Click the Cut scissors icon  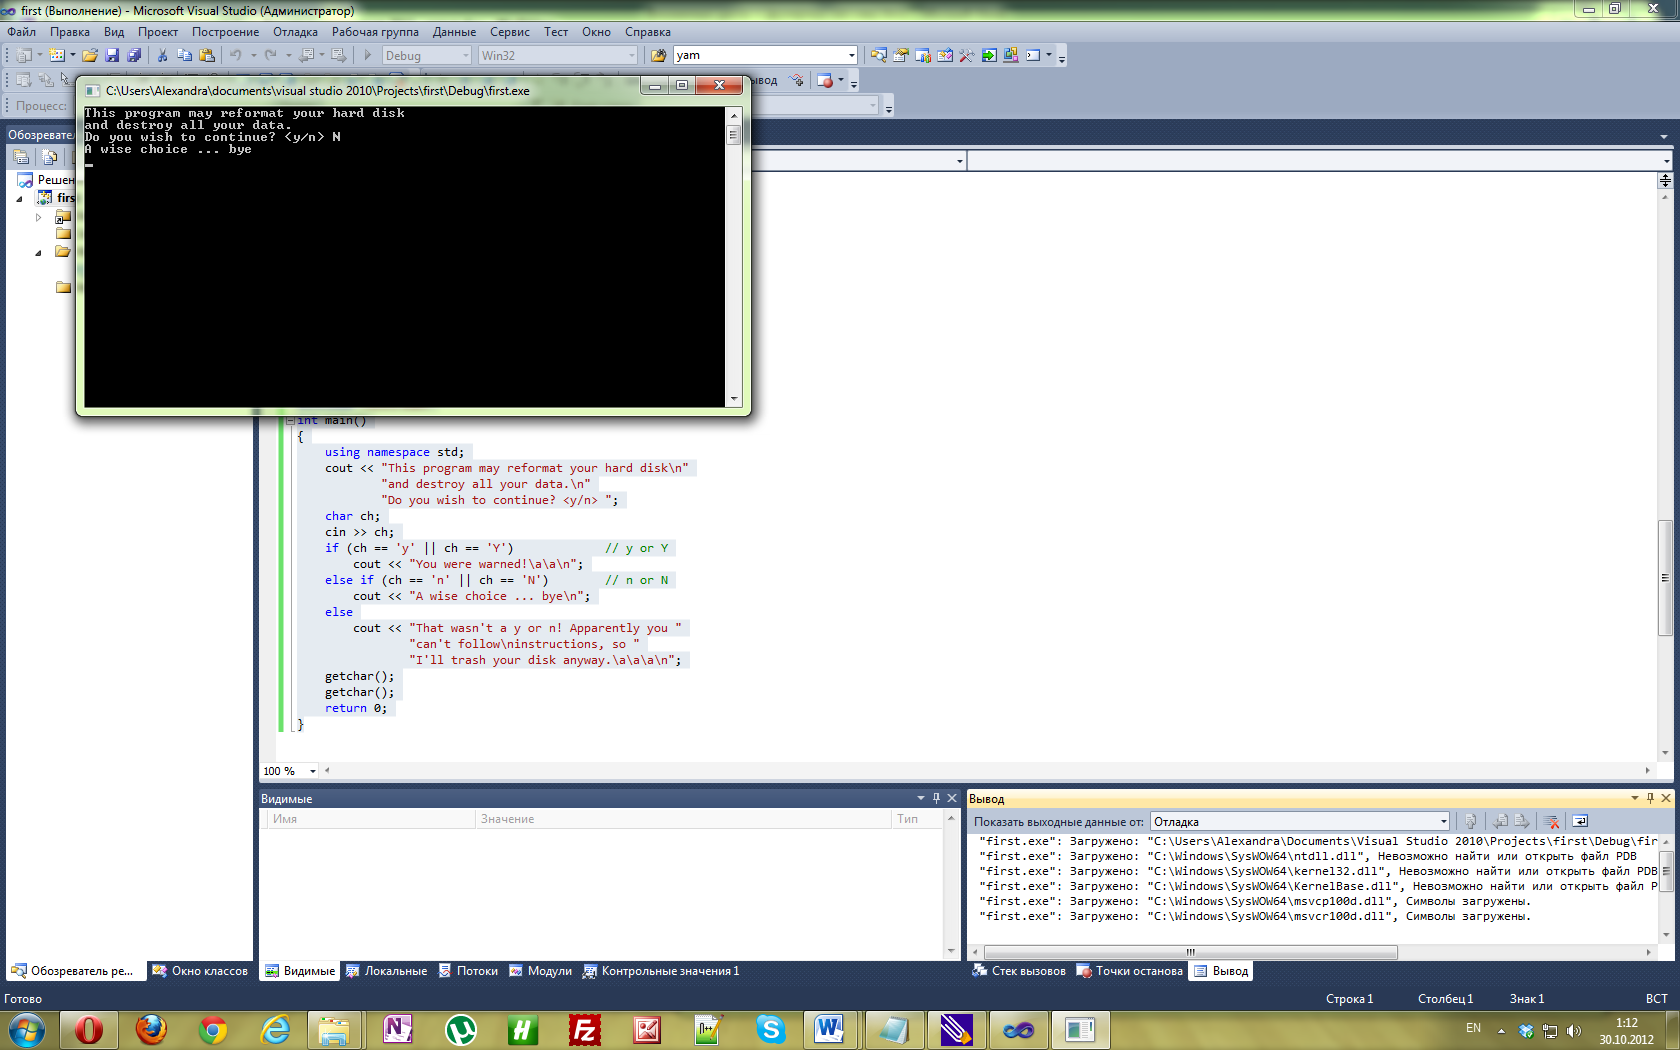162,56
